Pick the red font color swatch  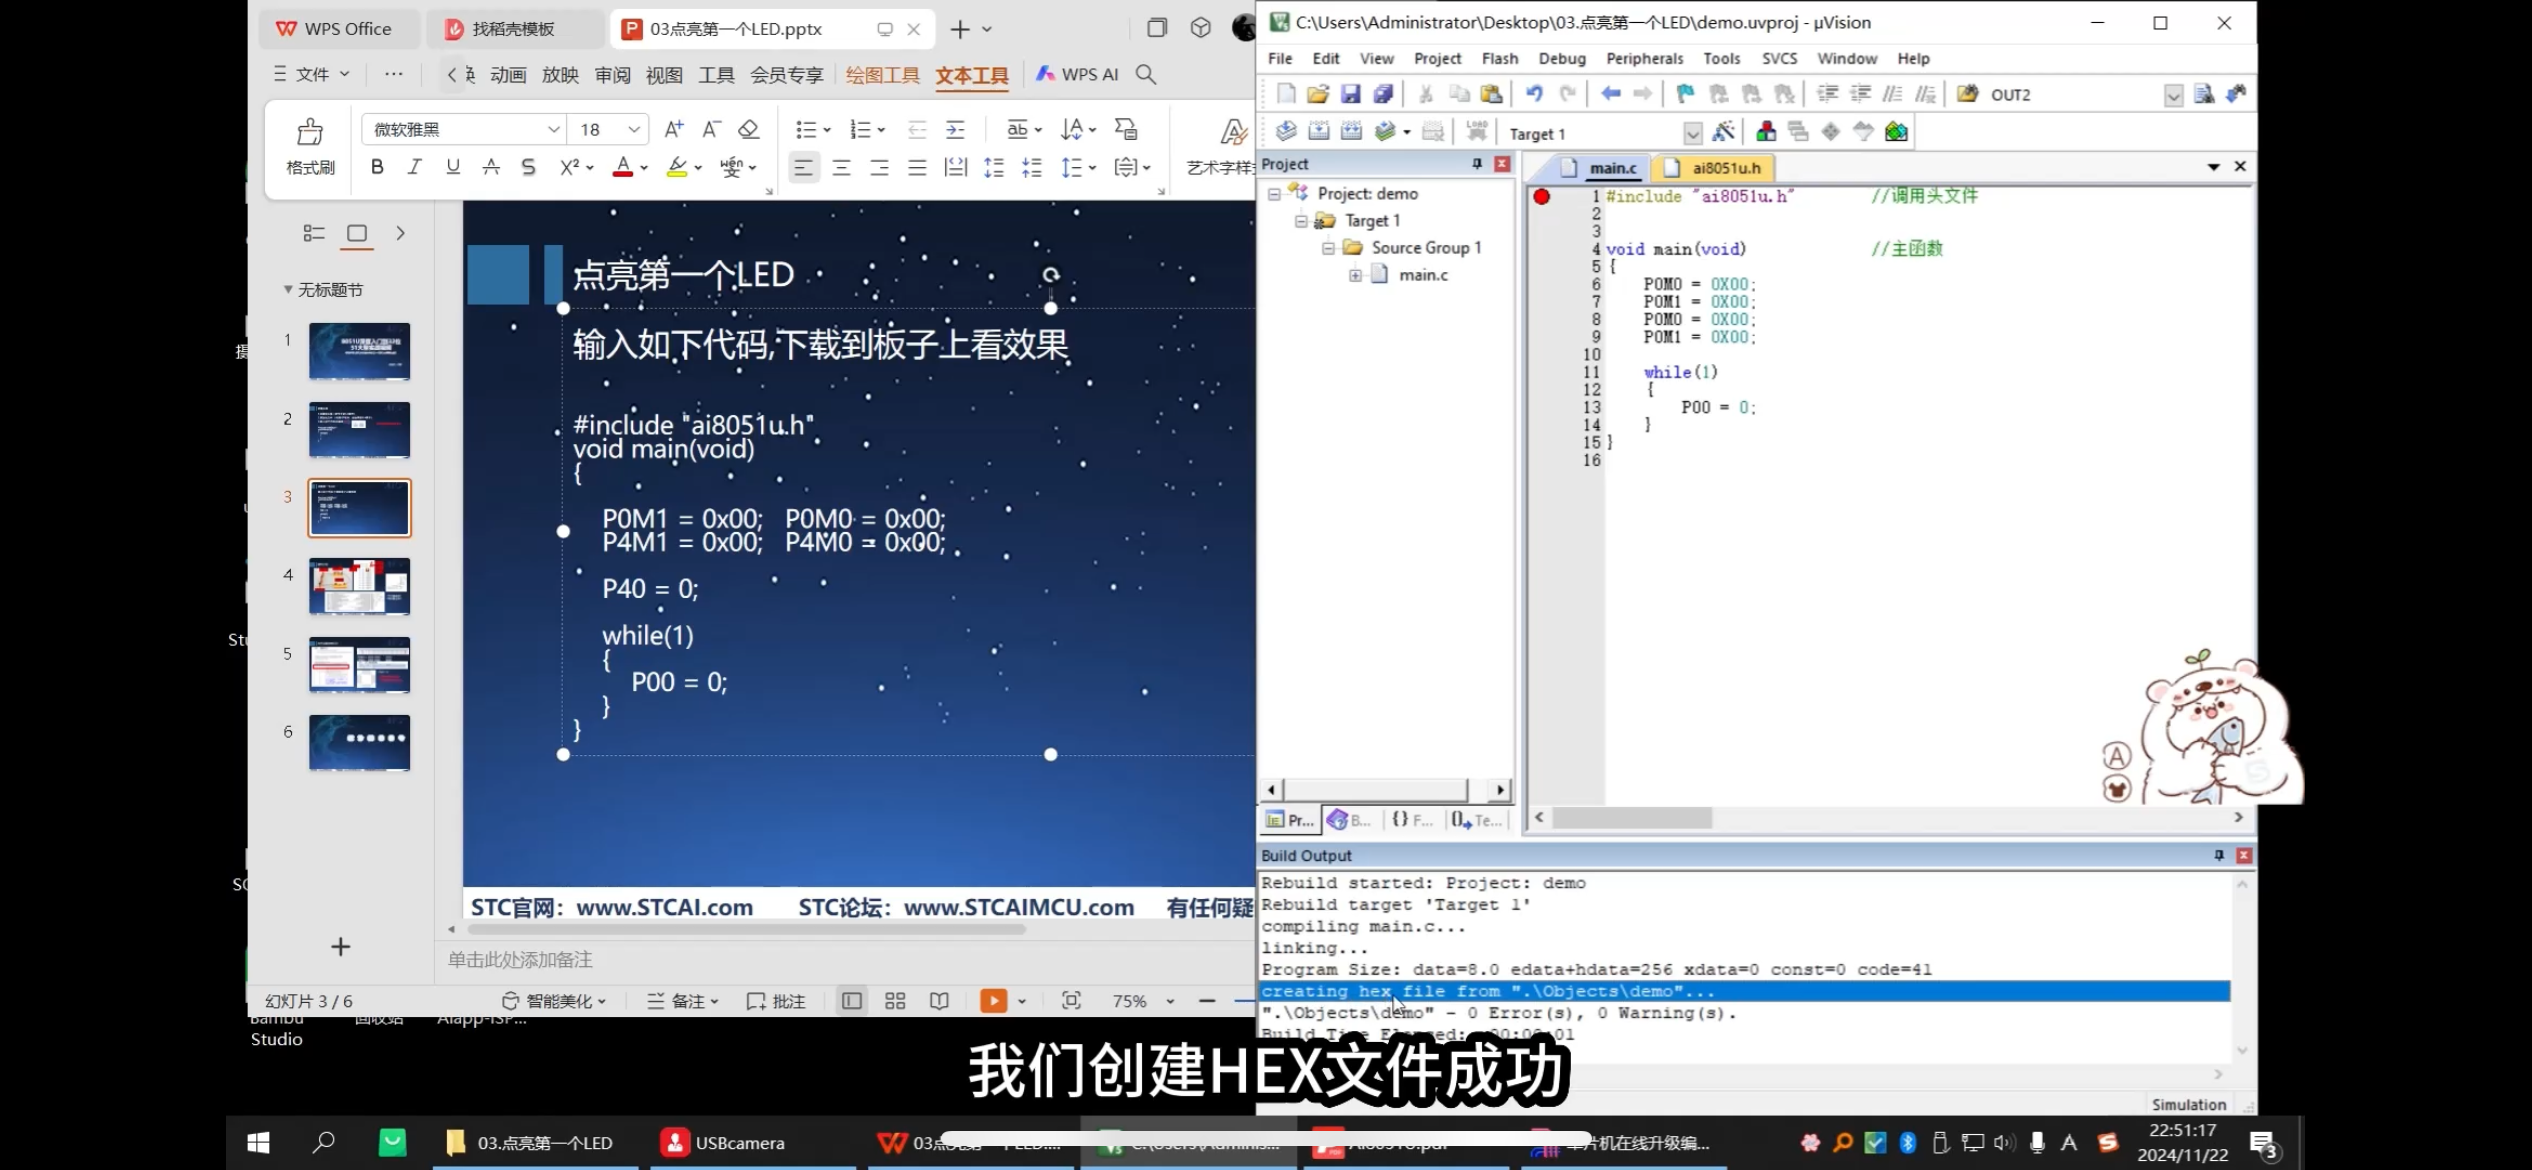coord(623,167)
